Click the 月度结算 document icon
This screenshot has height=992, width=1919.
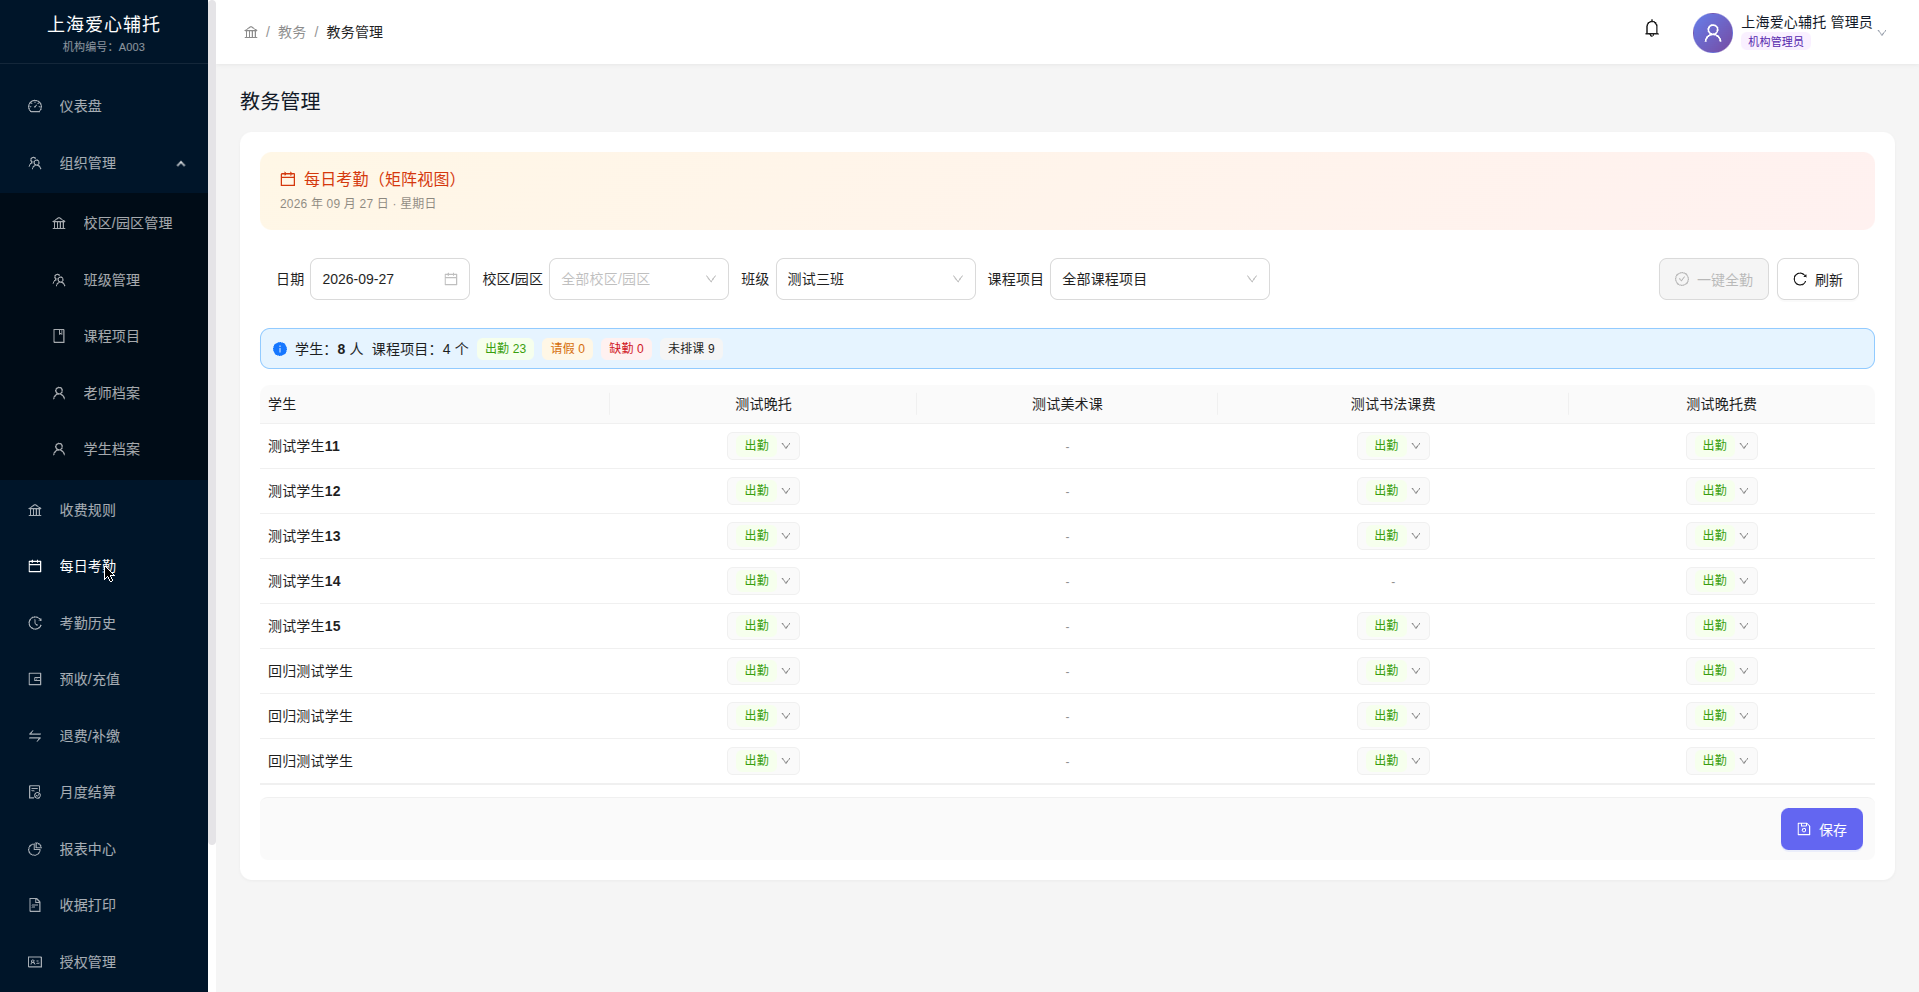pyautogui.click(x=35, y=792)
